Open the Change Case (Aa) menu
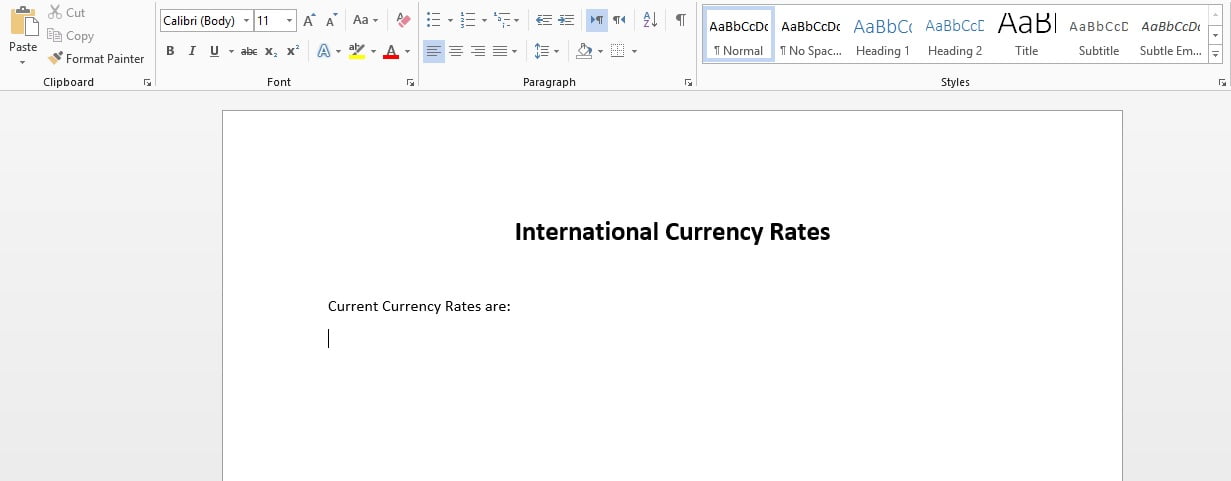 [365, 20]
